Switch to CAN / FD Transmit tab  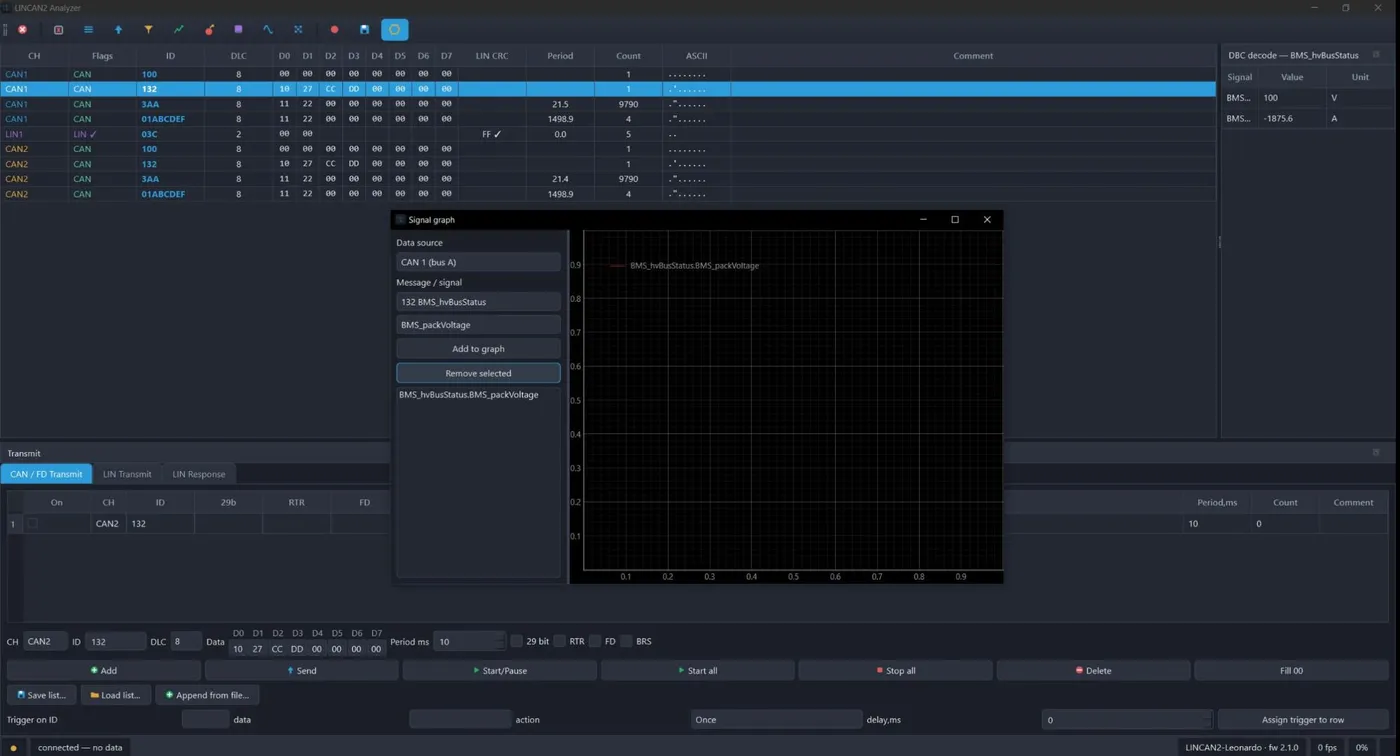coord(46,474)
